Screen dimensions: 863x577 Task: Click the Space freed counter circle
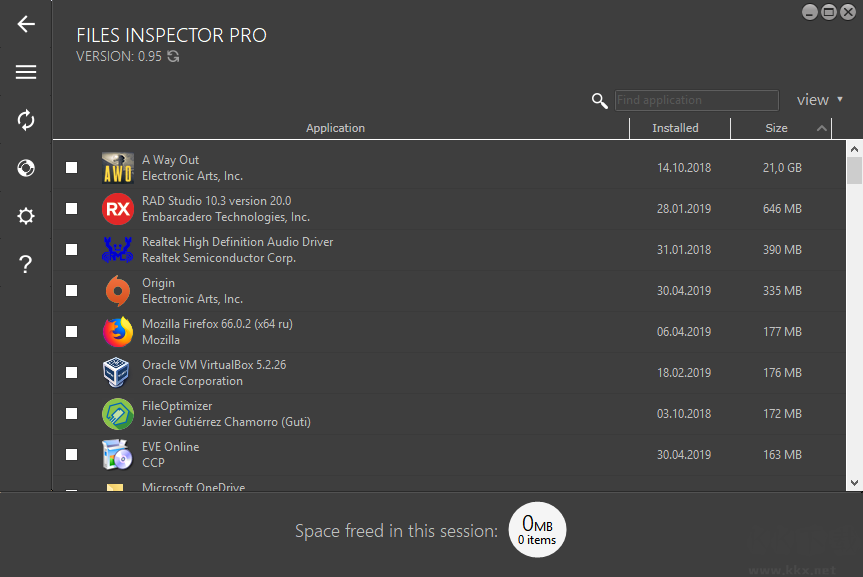[x=537, y=530]
